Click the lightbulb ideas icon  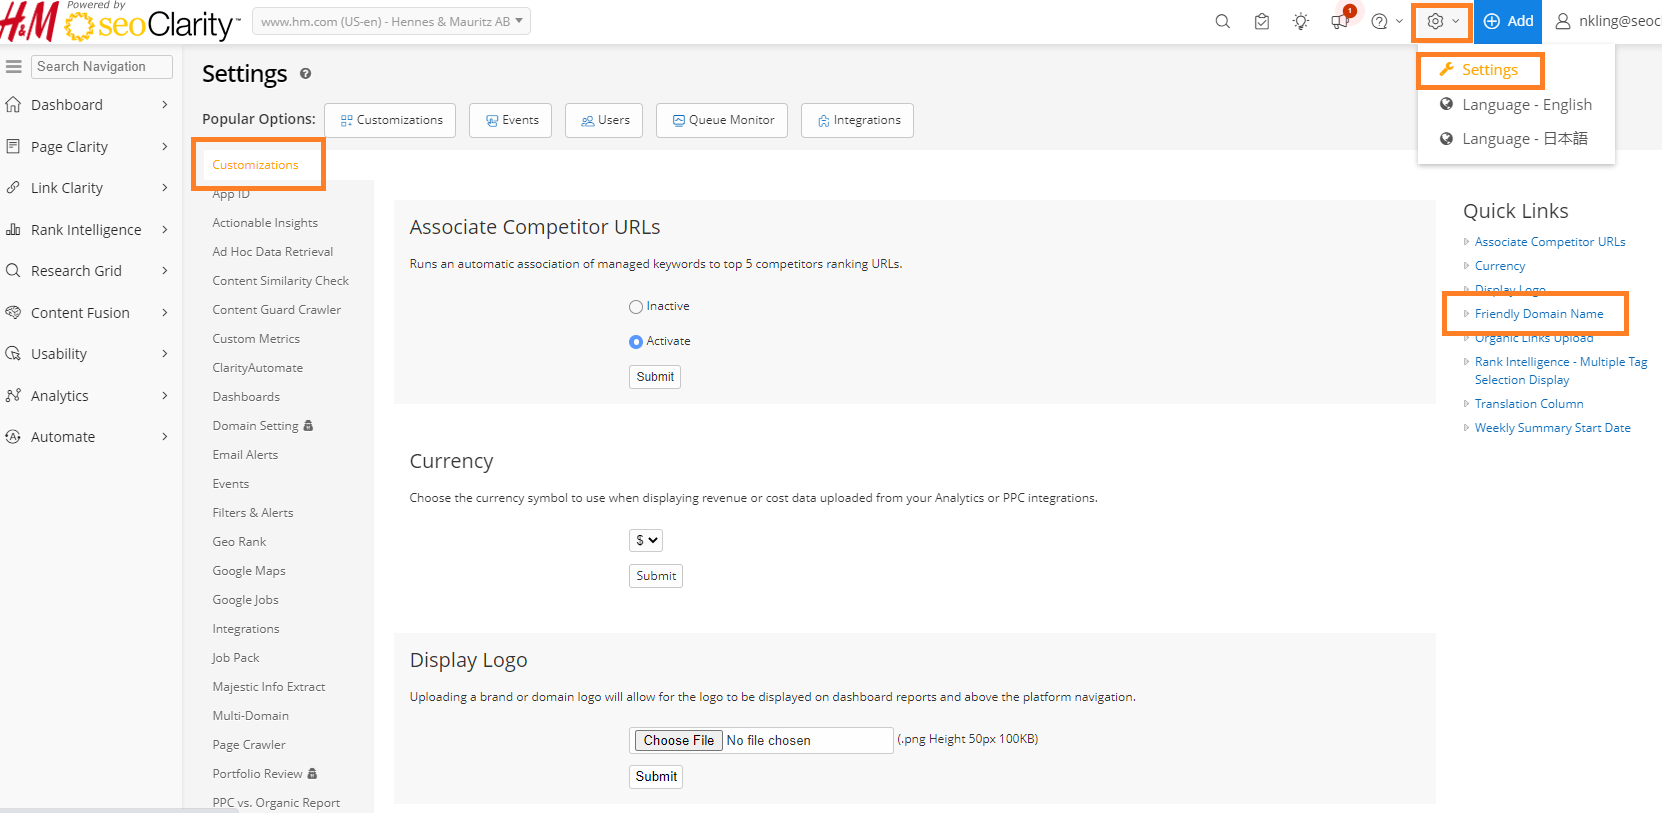[1300, 21]
